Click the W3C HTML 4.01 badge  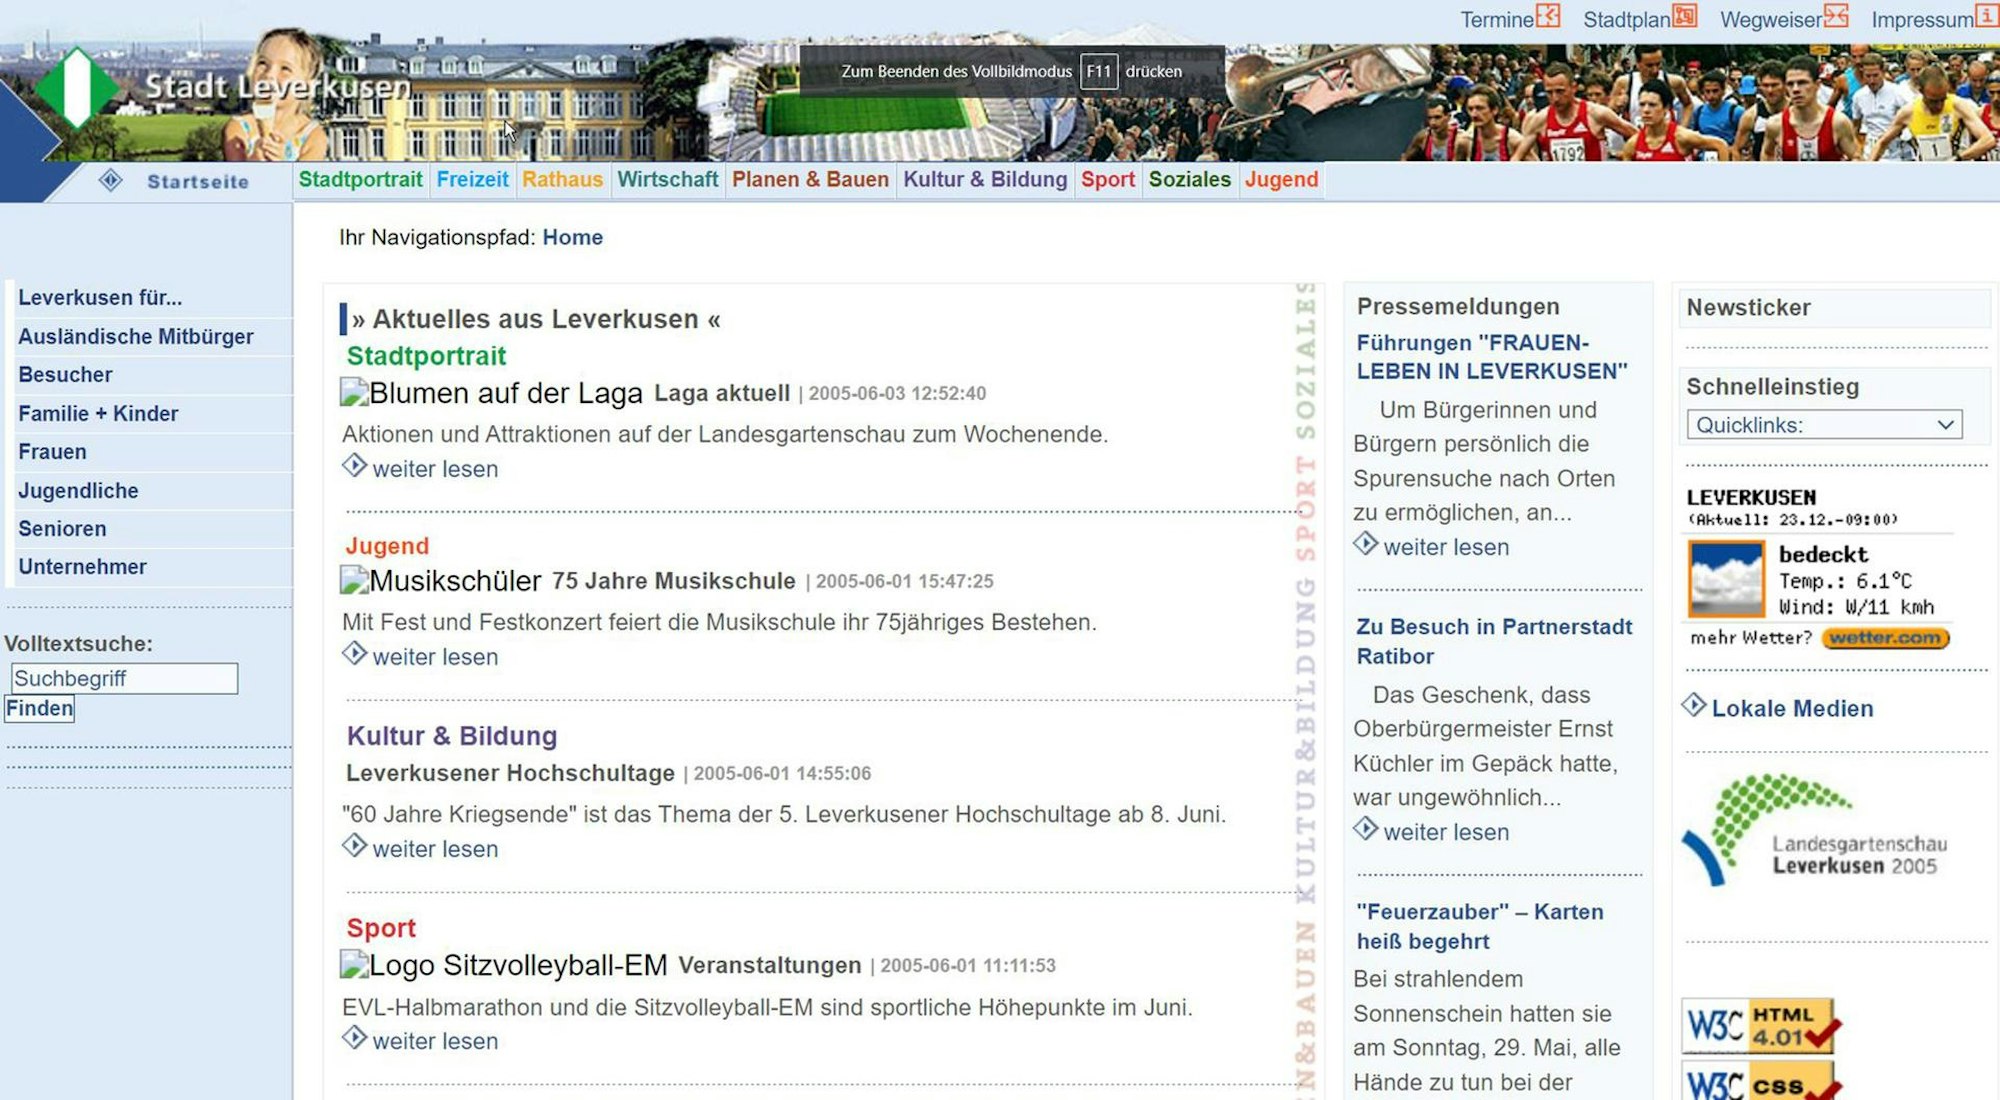click(x=1759, y=1025)
